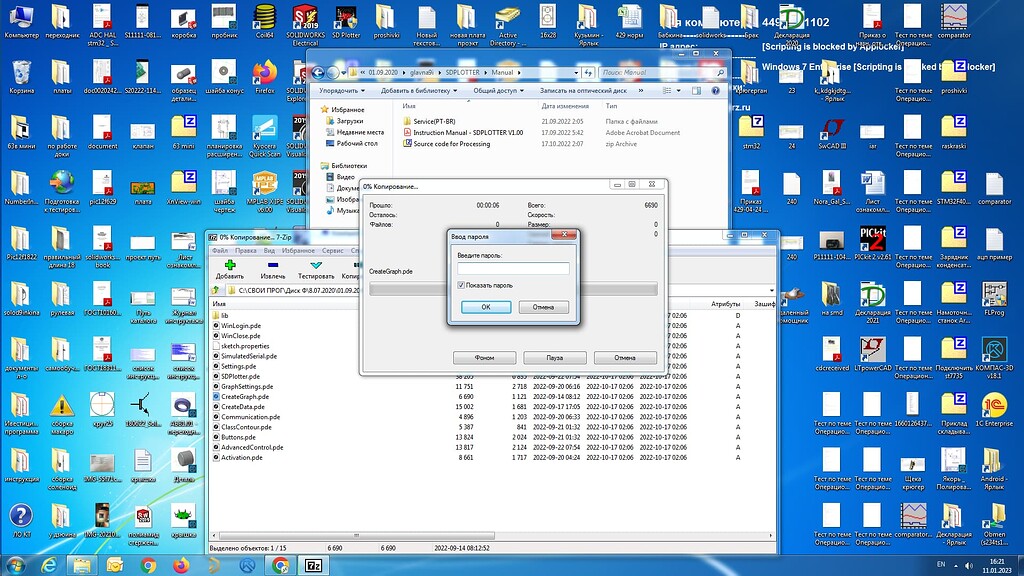The image size is (1024, 576).
Task: Click the Пауза button in copy dialog
Action: [x=554, y=357]
